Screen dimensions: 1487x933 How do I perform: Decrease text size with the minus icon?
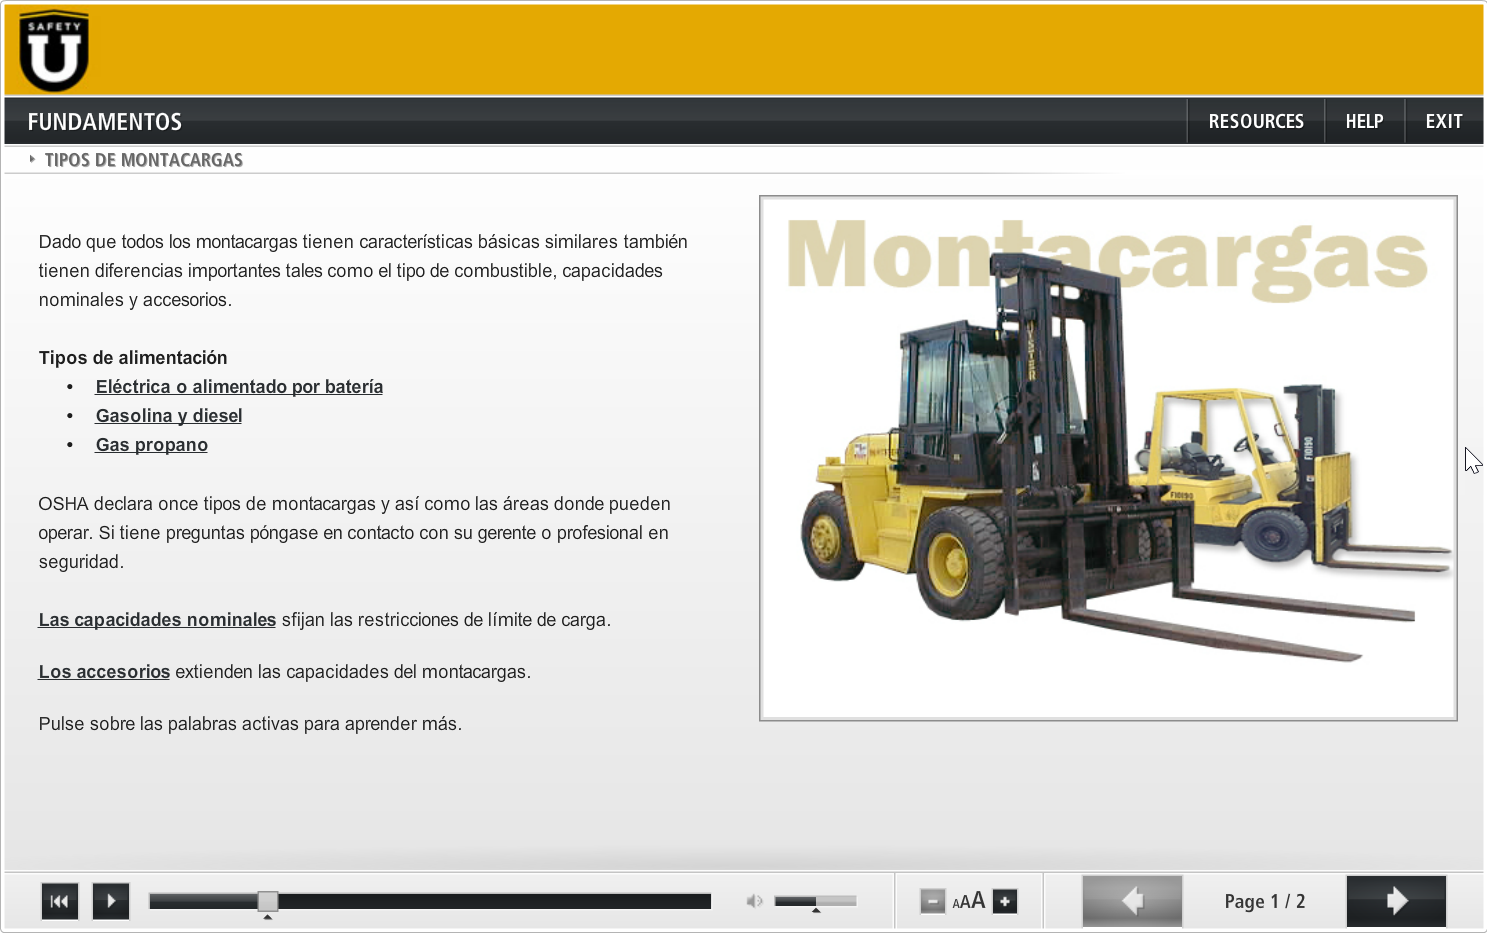point(932,900)
